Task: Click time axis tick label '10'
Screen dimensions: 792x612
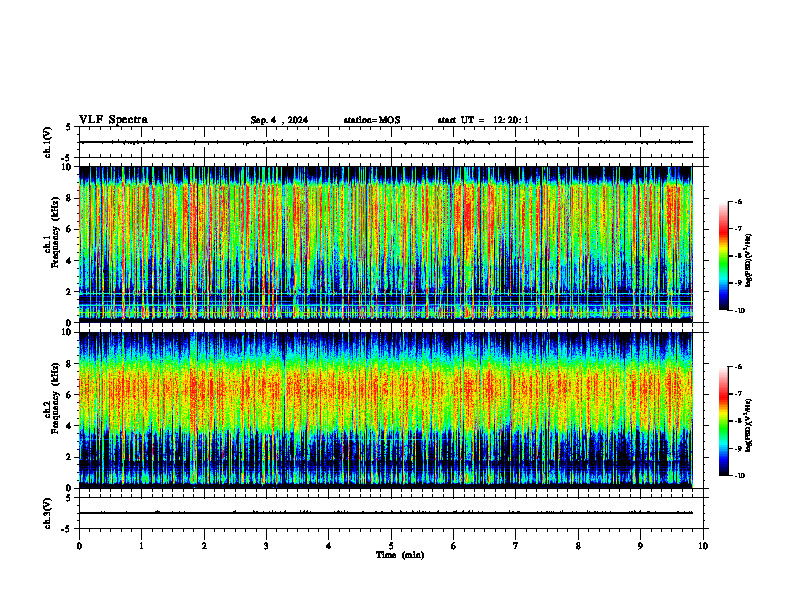Action: (x=703, y=546)
